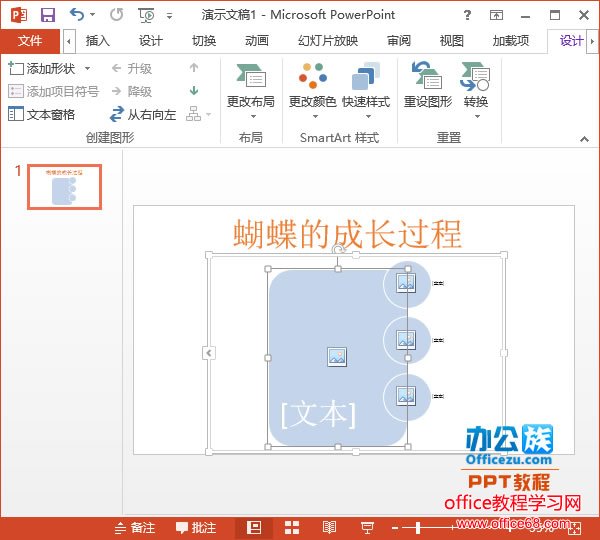Image resolution: width=600 pixels, height=540 pixels.
Task: Undo the last action
Action: tap(77, 15)
